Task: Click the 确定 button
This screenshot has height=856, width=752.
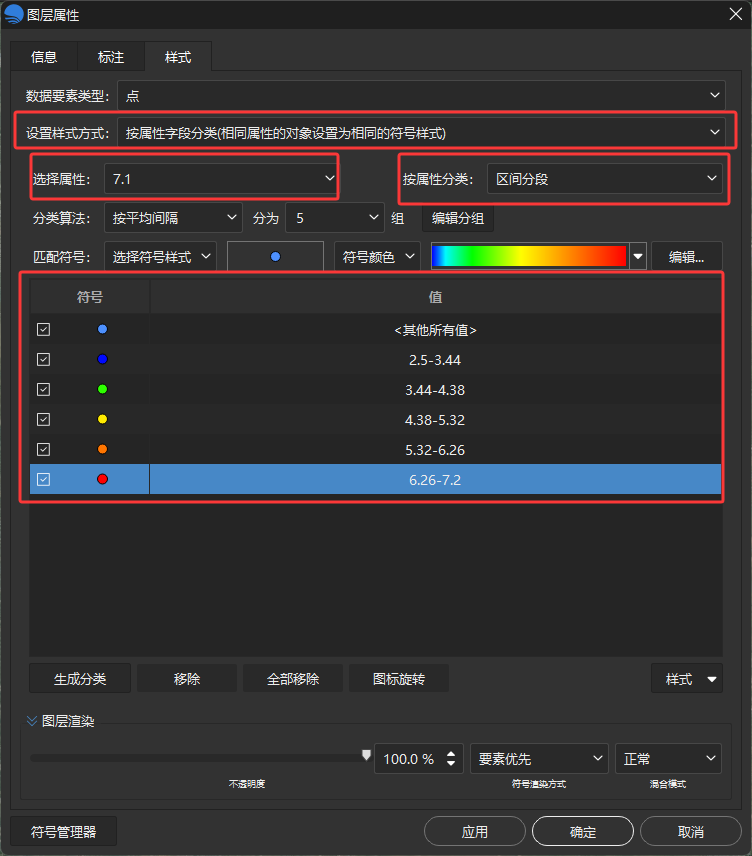Action: [x=583, y=831]
